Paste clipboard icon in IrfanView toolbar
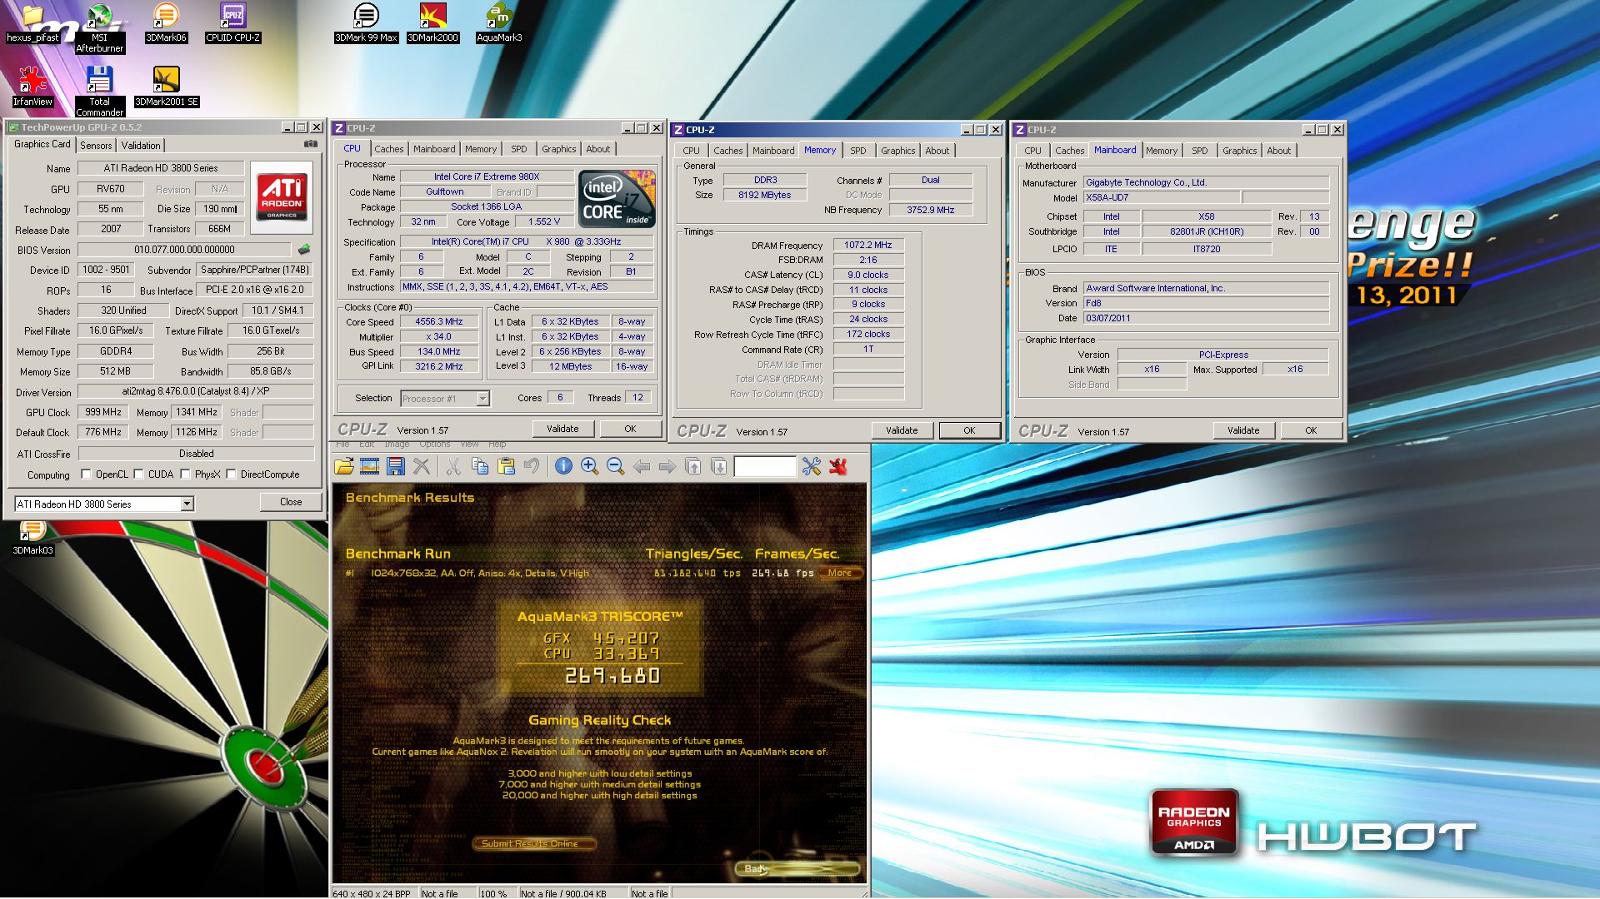Screen dimensions: 1600x899 506,466
